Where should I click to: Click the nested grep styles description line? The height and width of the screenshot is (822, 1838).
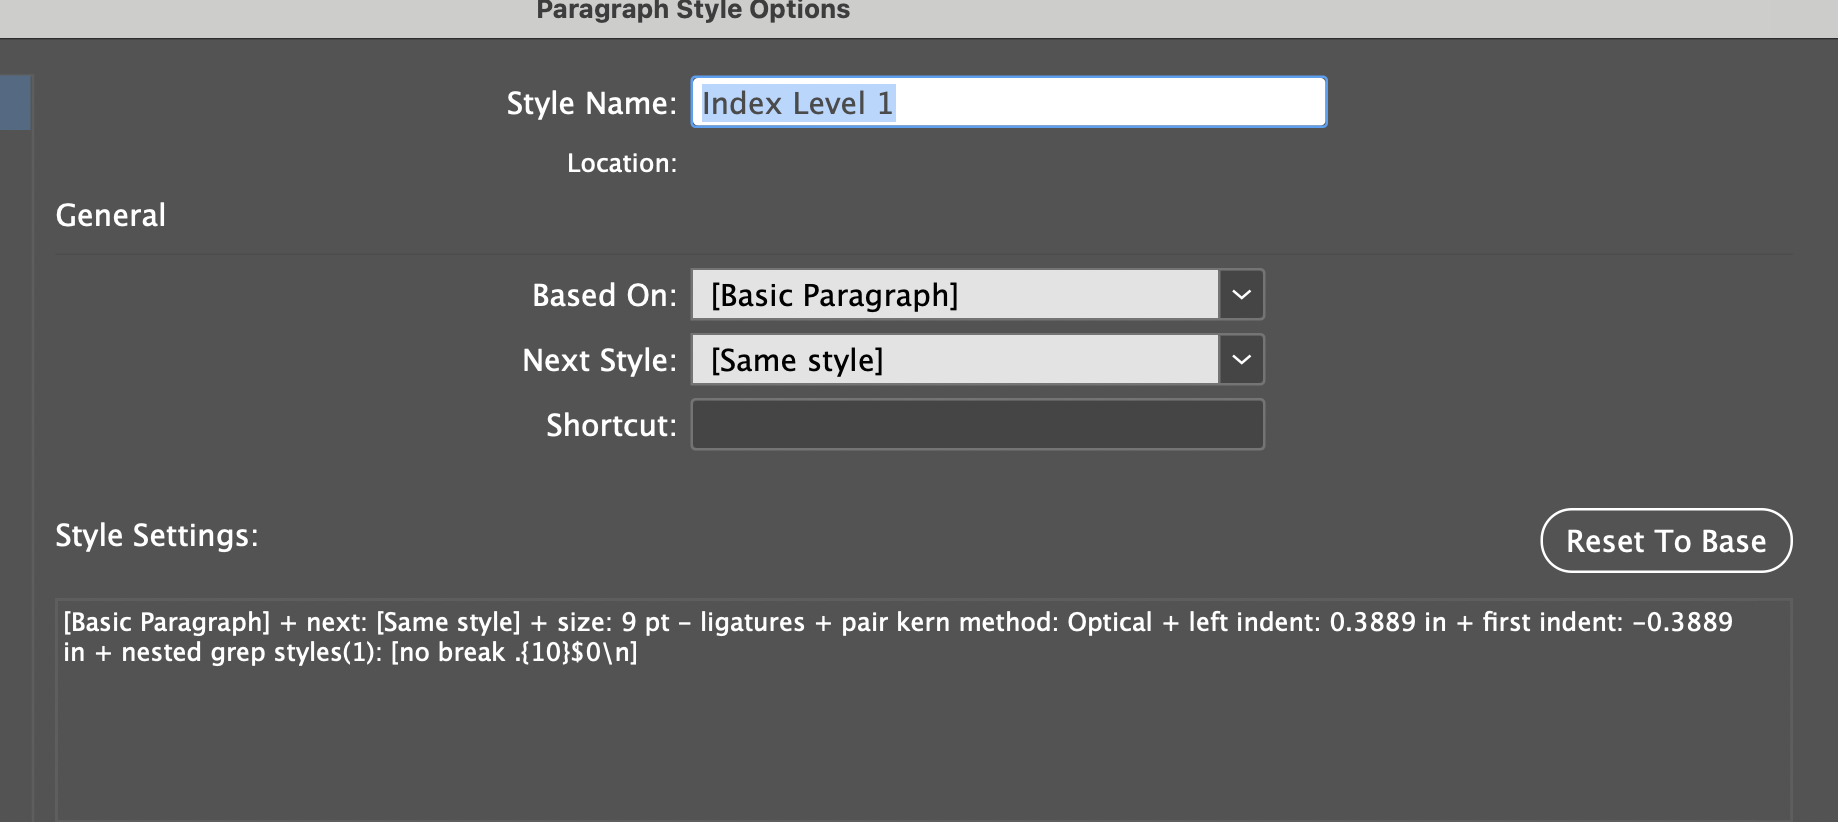point(350,653)
